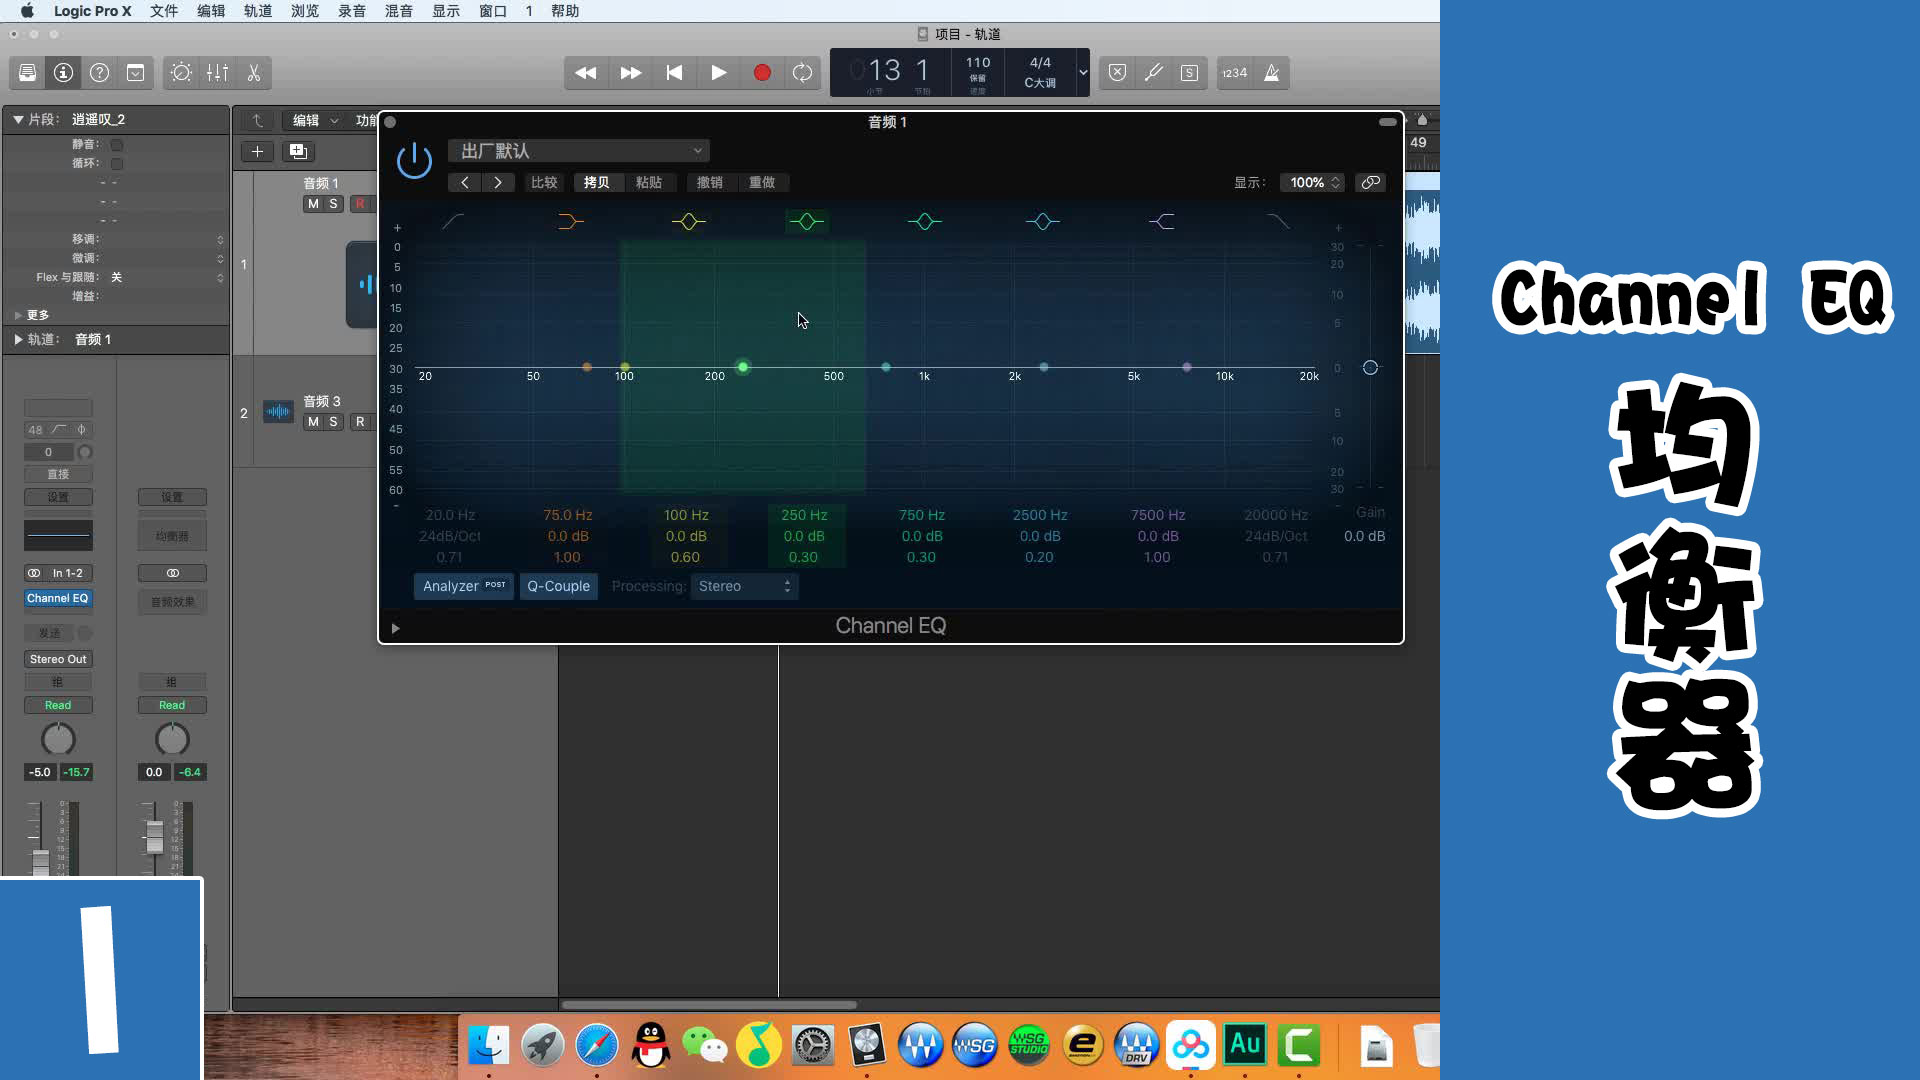Collapse the 片段 region inspector triangle

click(17, 119)
